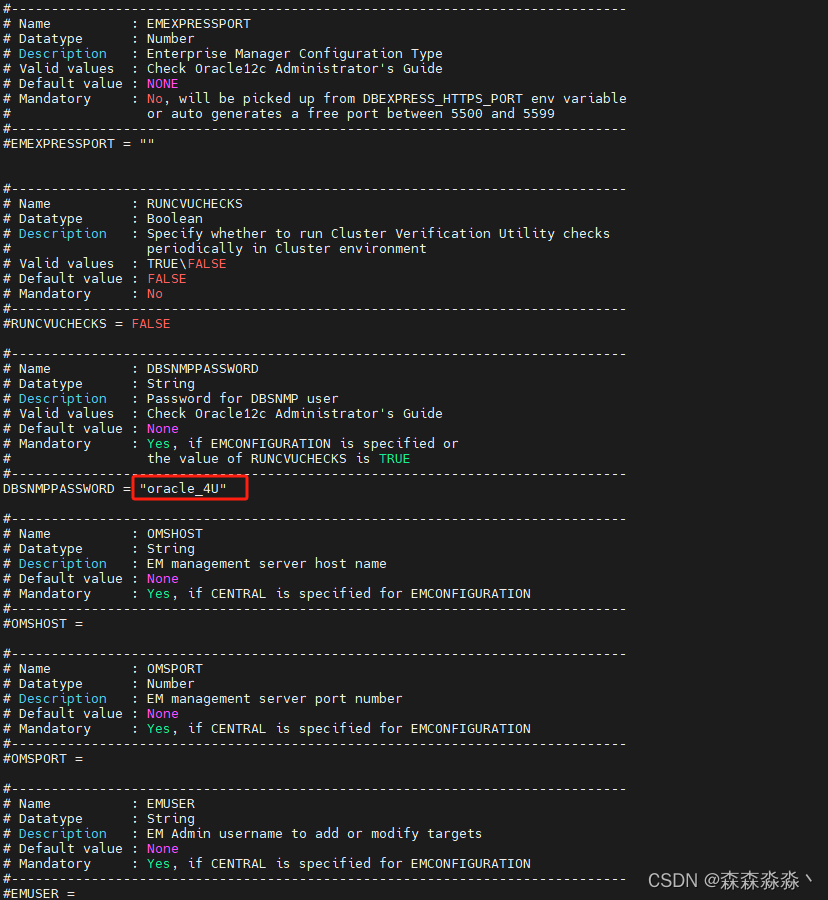Click the FALSE default value for RUNCVUCHECKS
This screenshot has width=828, height=900.
[x=166, y=278]
